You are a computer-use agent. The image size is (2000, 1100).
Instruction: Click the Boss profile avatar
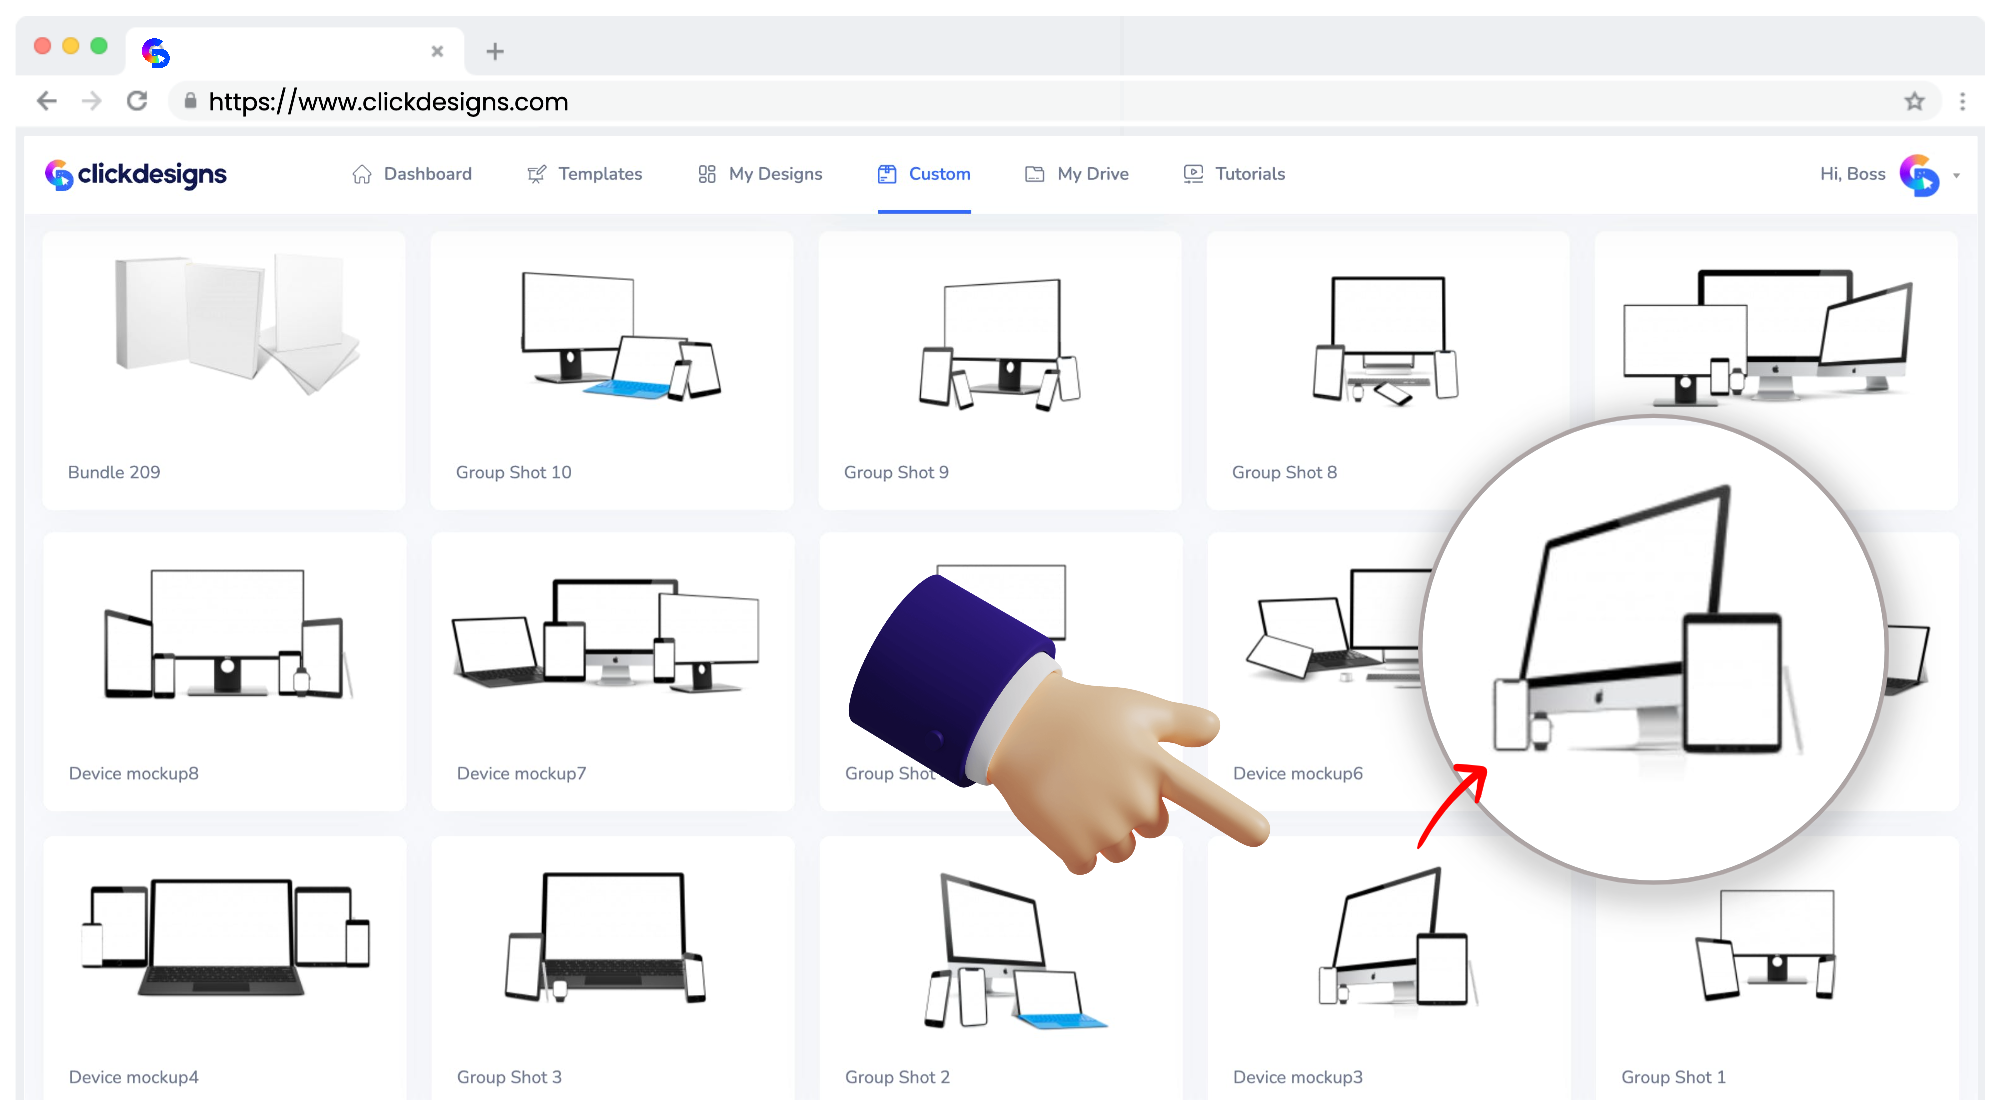click(1919, 175)
